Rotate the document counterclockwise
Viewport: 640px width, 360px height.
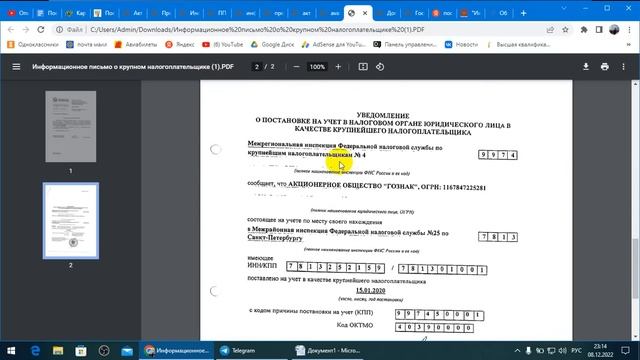[x=380, y=67]
